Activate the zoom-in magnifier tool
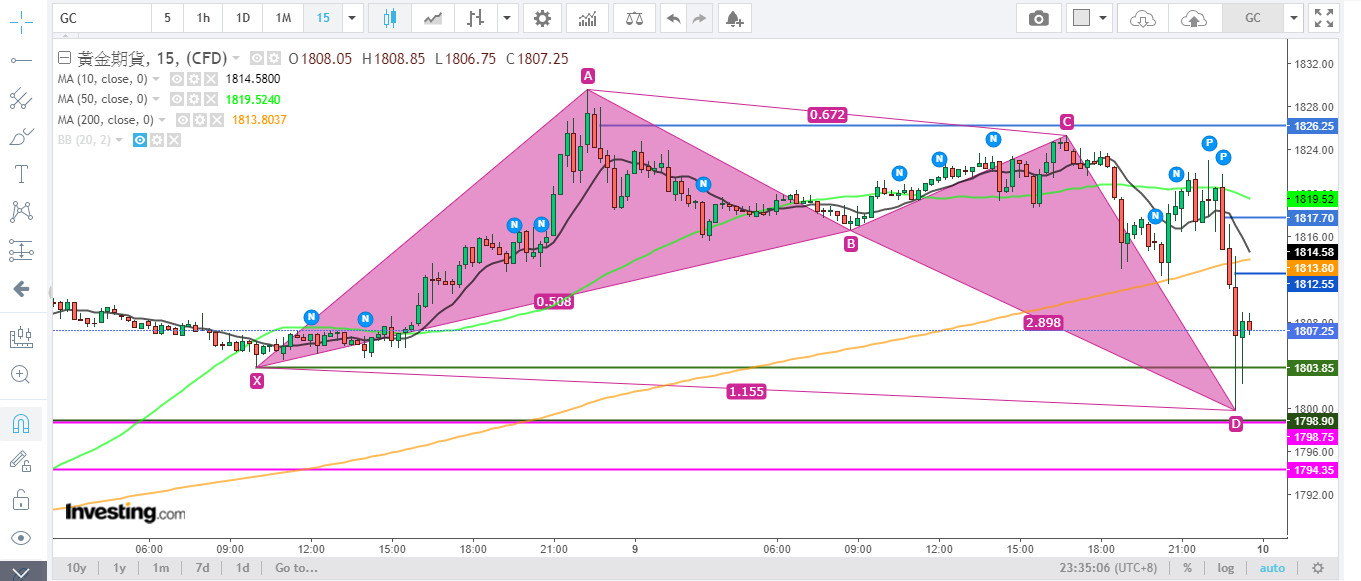Screen dimensions: 1361x581 point(20,375)
